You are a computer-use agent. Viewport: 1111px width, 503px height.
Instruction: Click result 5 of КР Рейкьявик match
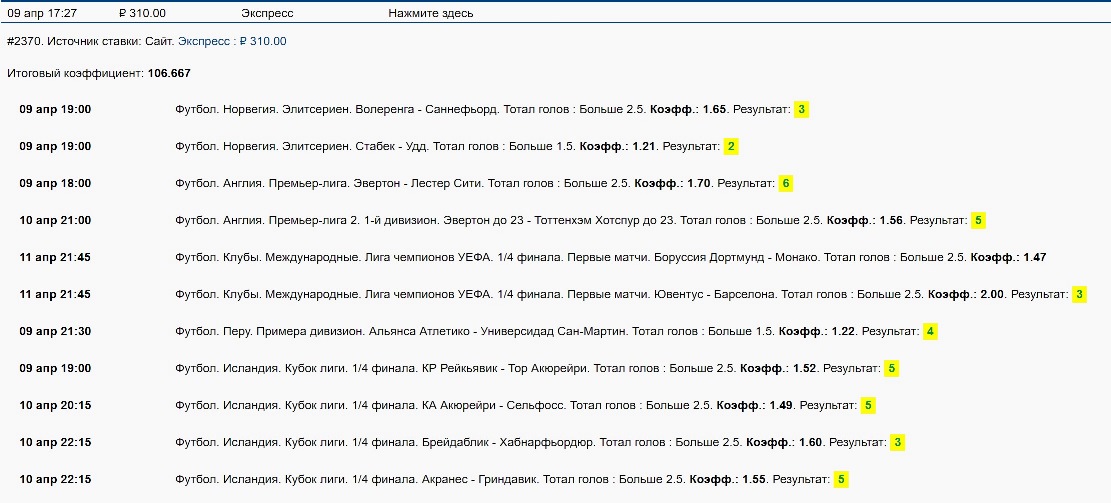[x=891, y=368]
